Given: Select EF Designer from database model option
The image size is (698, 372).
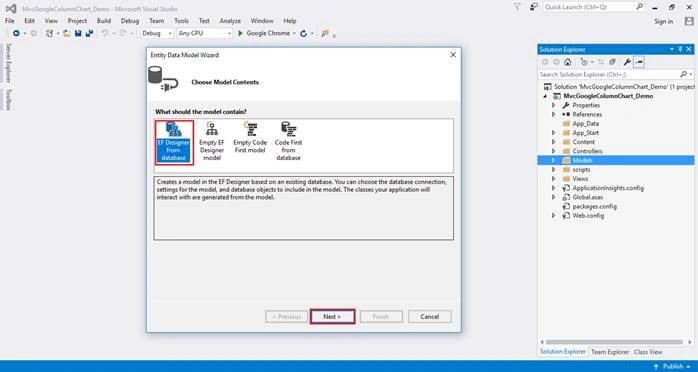Looking at the screenshot, I should [x=174, y=142].
